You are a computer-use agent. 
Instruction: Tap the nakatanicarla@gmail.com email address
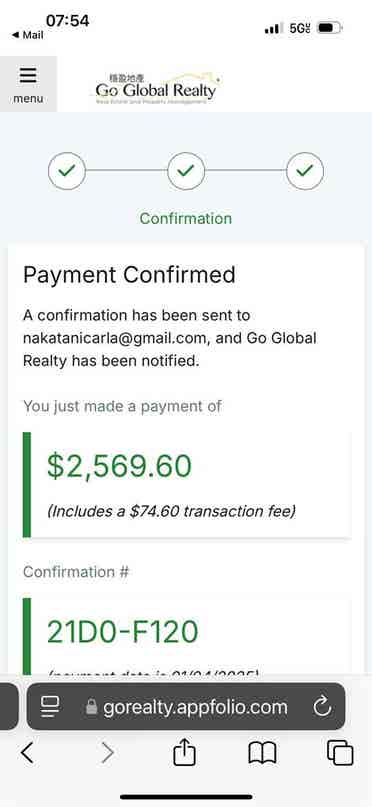point(117,338)
